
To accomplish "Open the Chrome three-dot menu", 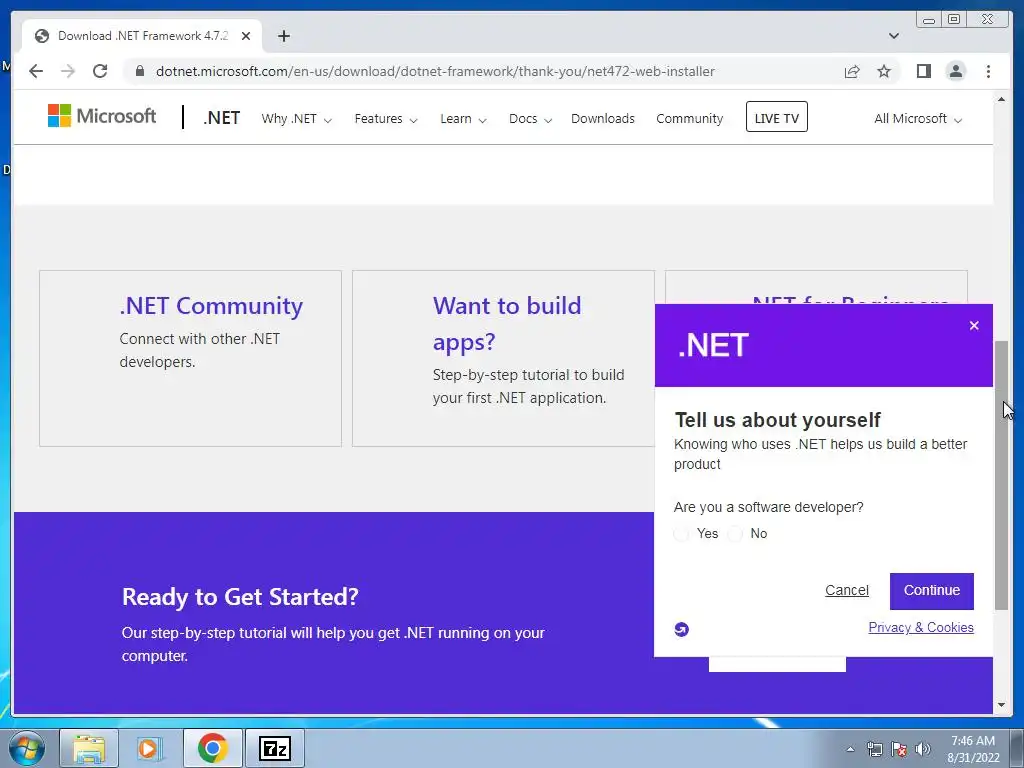I will pos(988,71).
